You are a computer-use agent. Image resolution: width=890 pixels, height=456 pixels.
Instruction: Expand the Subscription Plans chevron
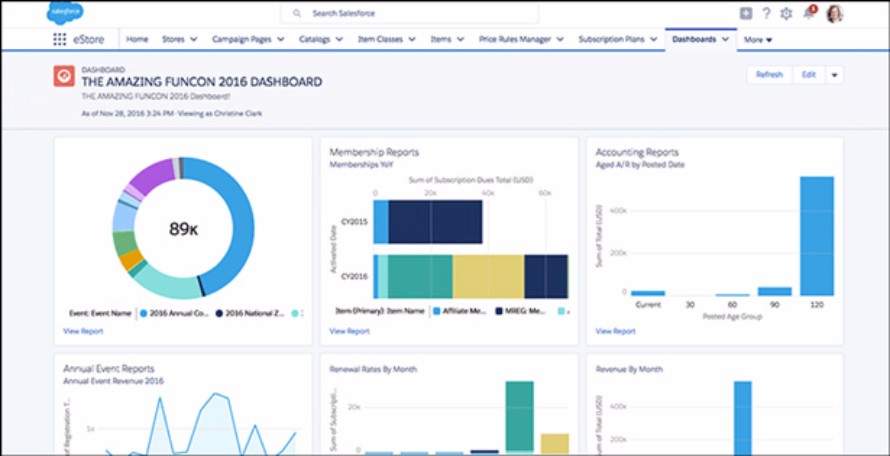point(654,40)
